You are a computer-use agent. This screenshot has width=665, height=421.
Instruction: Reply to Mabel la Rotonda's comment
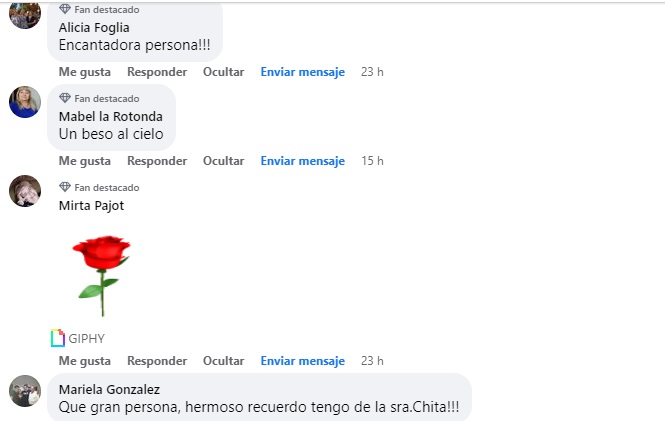157,161
